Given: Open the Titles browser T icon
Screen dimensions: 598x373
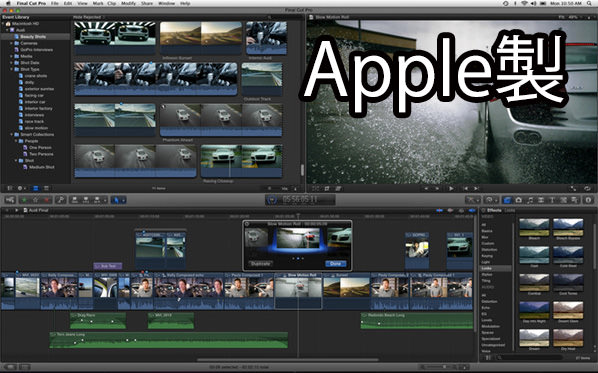Looking at the screenshot, I should pyautogui.click(x=551, y=200).
